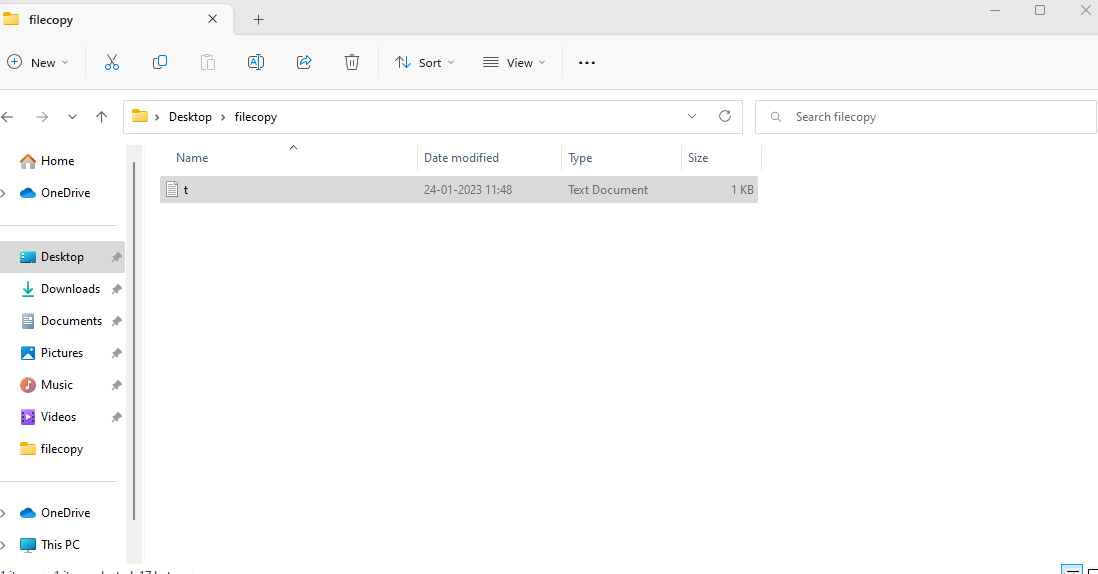Open the New item dropdown
The image size is (1098, 574).
(x=38, y=62)
